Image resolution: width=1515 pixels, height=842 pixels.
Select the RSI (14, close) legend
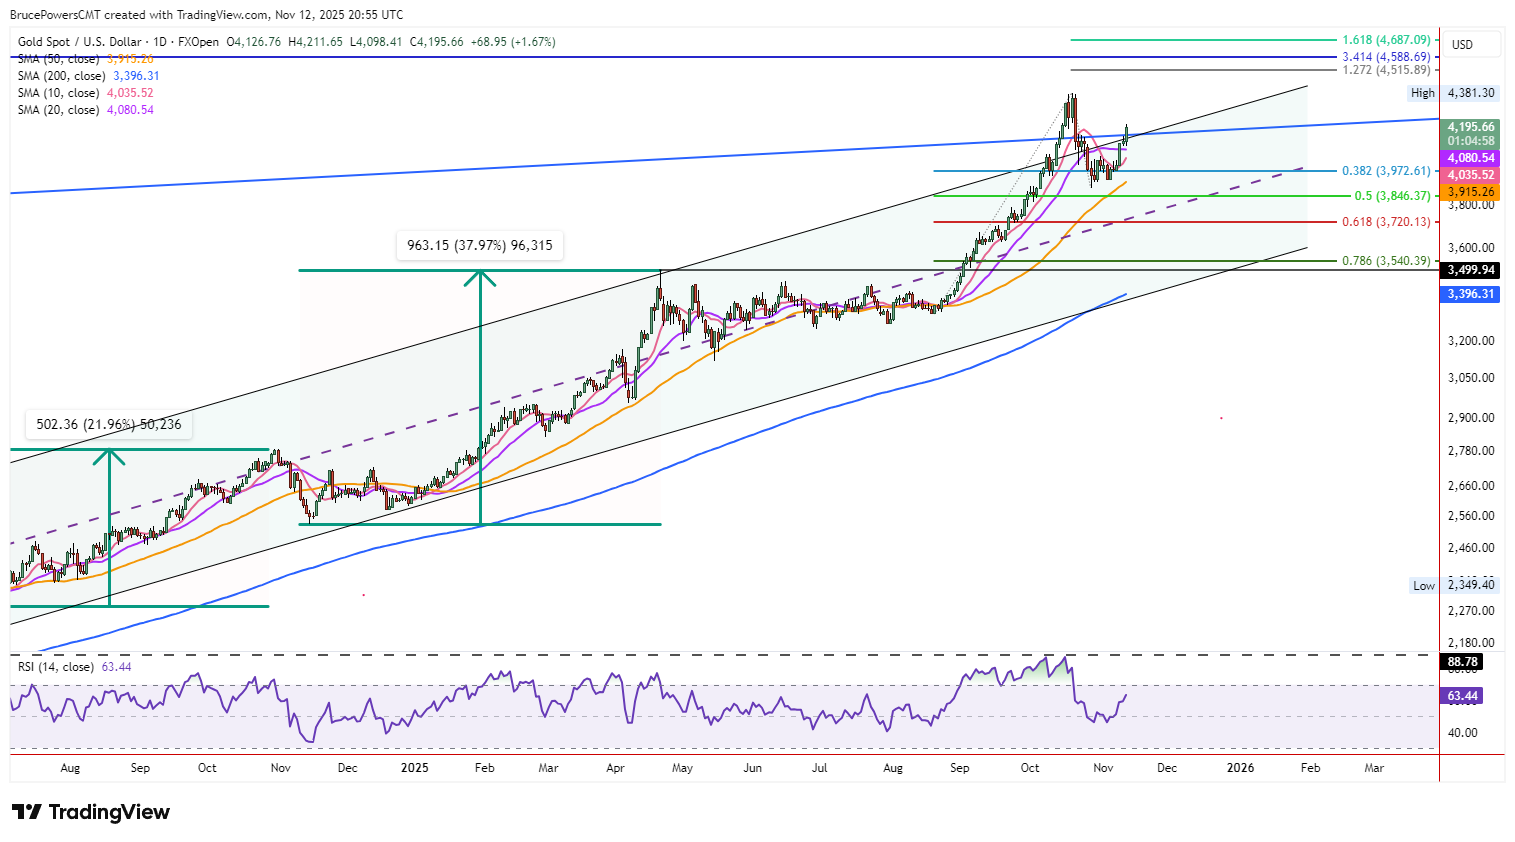pyautogui.click(x=56, y=667)
